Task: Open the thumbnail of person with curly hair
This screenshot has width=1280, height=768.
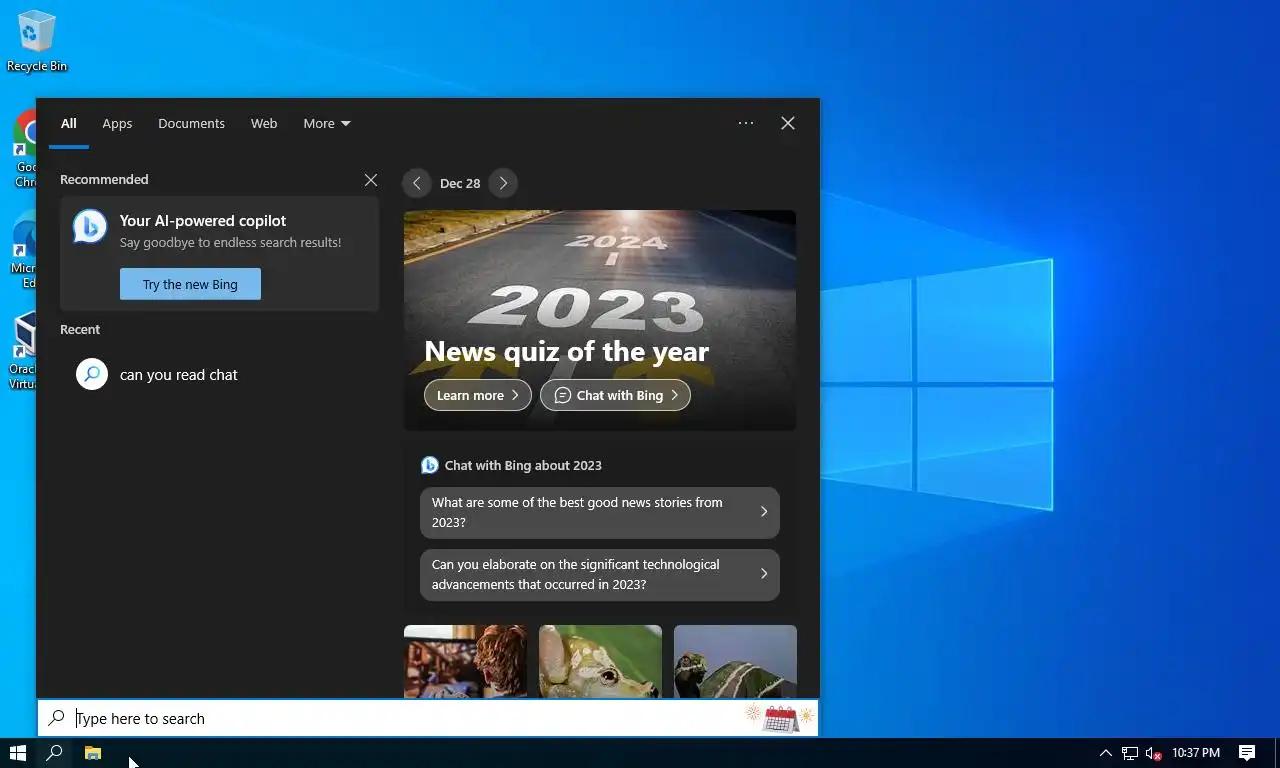Action: (465, 661)
